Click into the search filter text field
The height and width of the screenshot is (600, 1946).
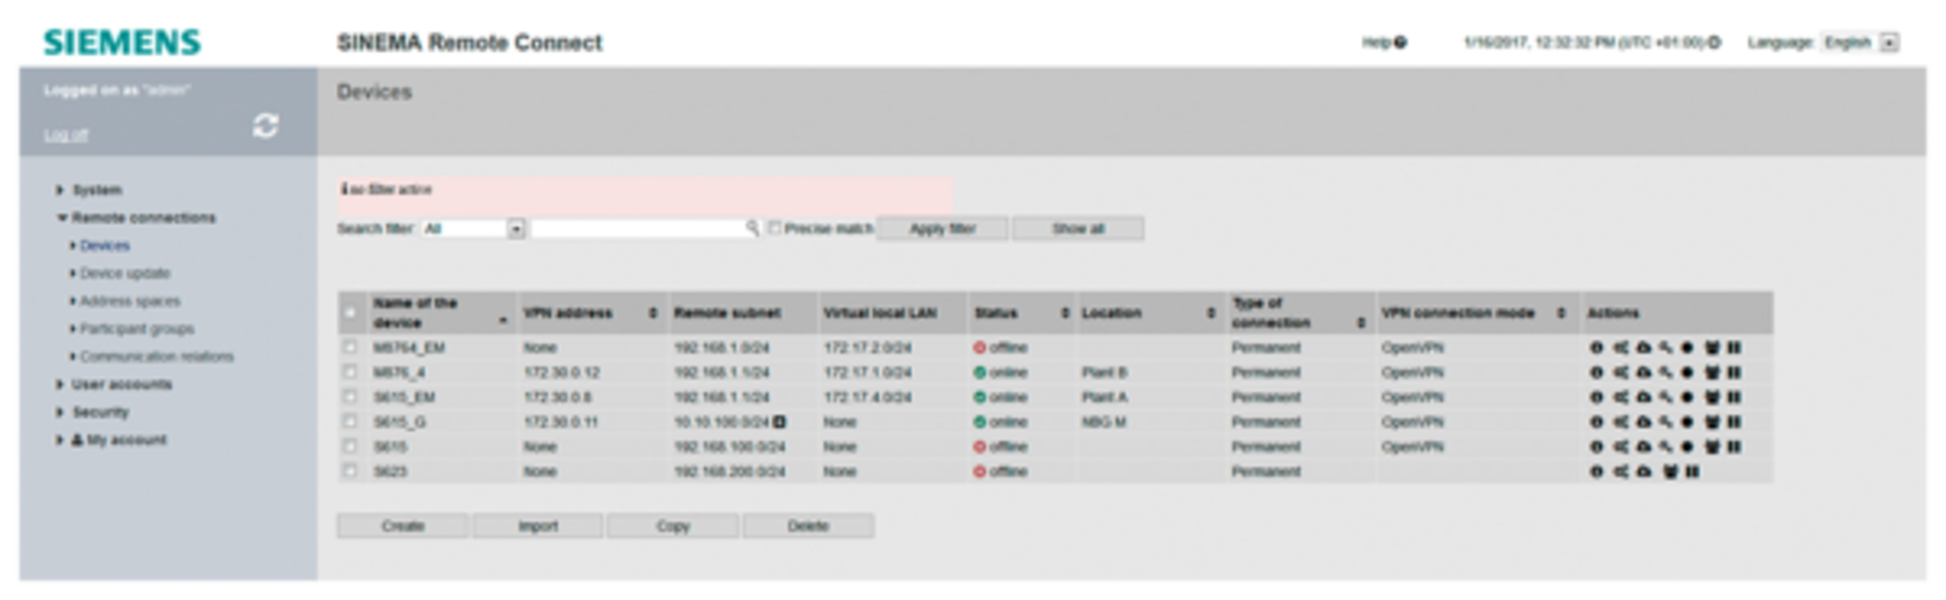pos(645,229)
